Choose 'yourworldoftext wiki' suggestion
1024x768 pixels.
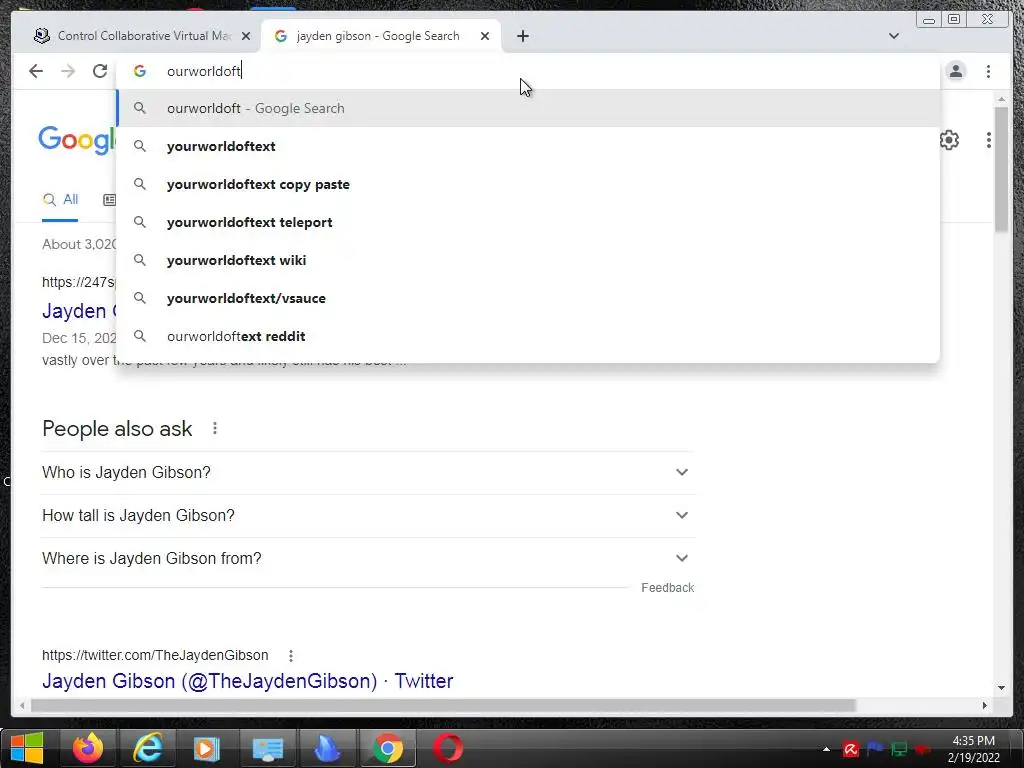528,260
